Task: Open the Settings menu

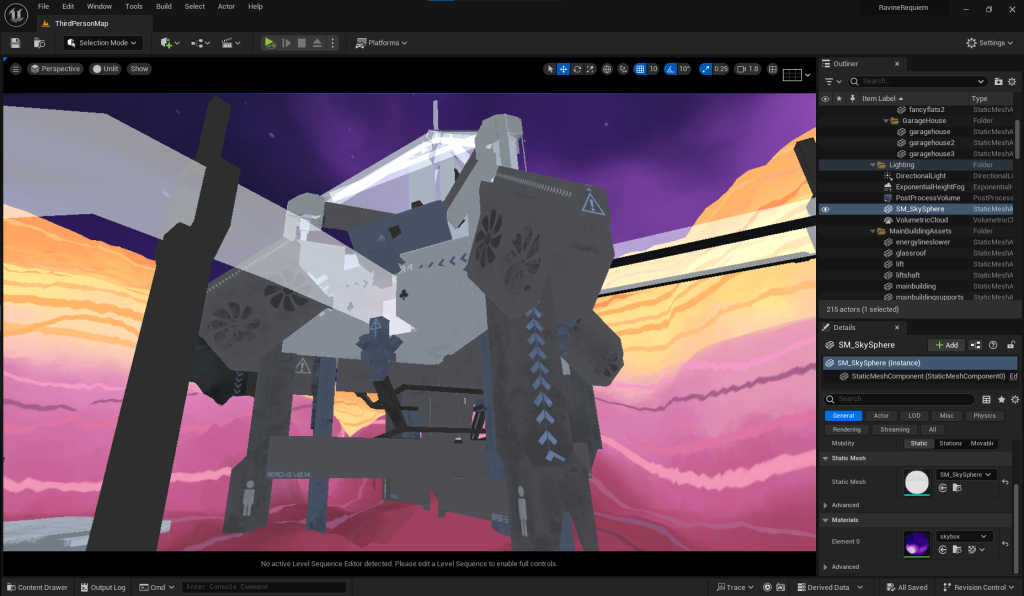Action: 989,43
